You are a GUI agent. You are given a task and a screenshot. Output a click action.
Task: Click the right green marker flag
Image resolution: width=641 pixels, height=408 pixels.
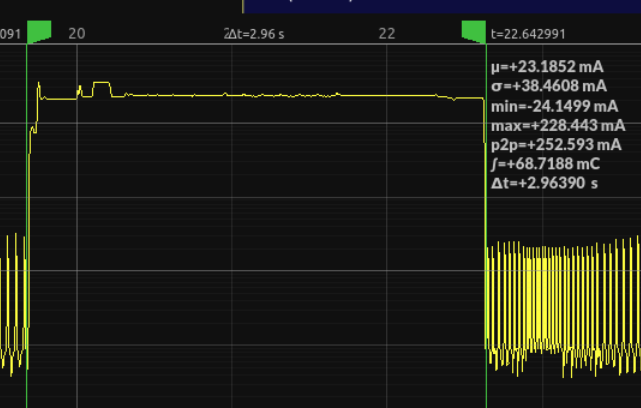pyautogui.click(x=473, y=31)
